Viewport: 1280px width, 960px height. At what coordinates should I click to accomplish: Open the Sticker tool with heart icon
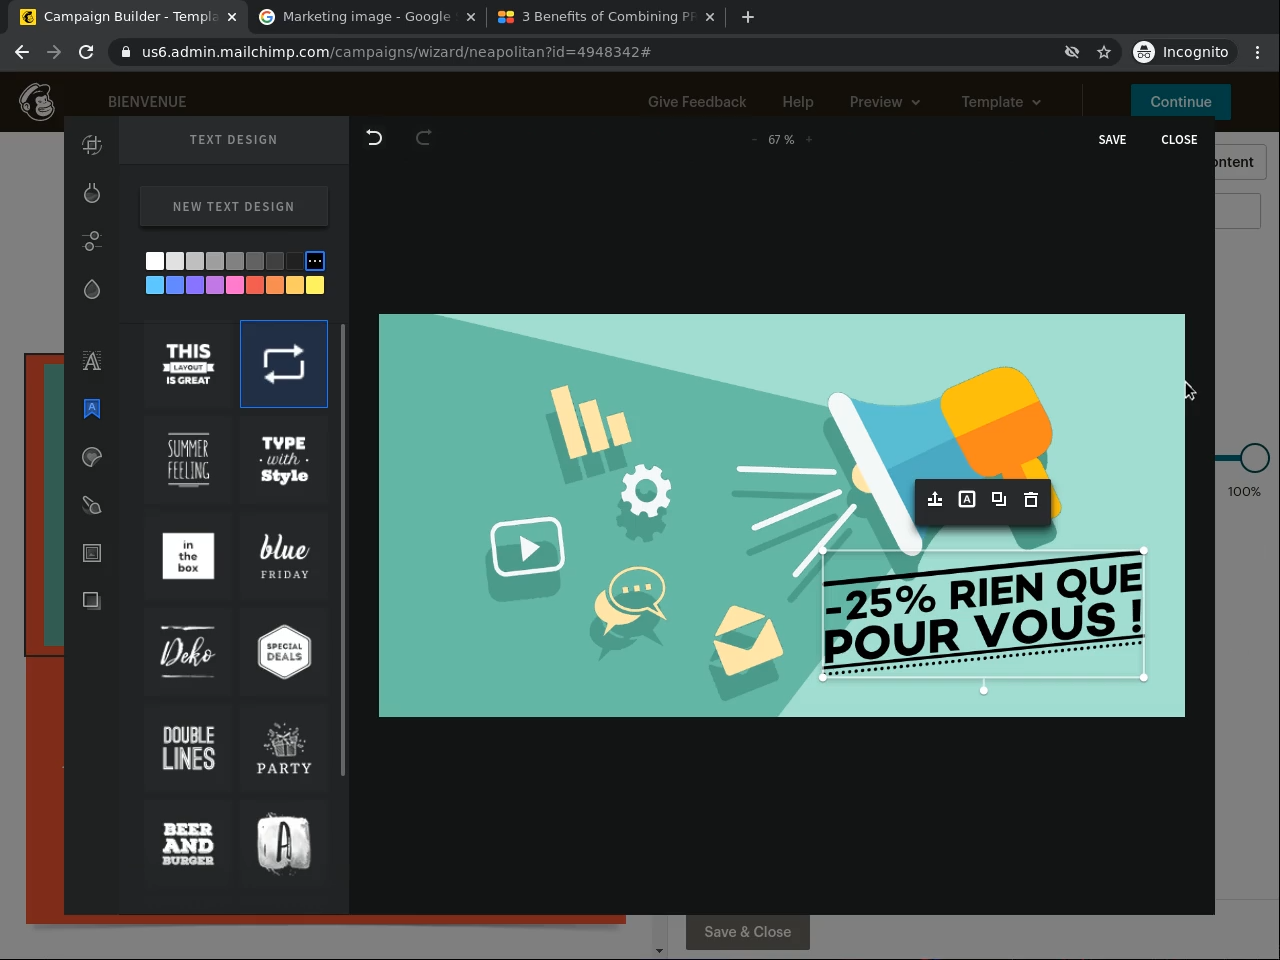[92, 457]
